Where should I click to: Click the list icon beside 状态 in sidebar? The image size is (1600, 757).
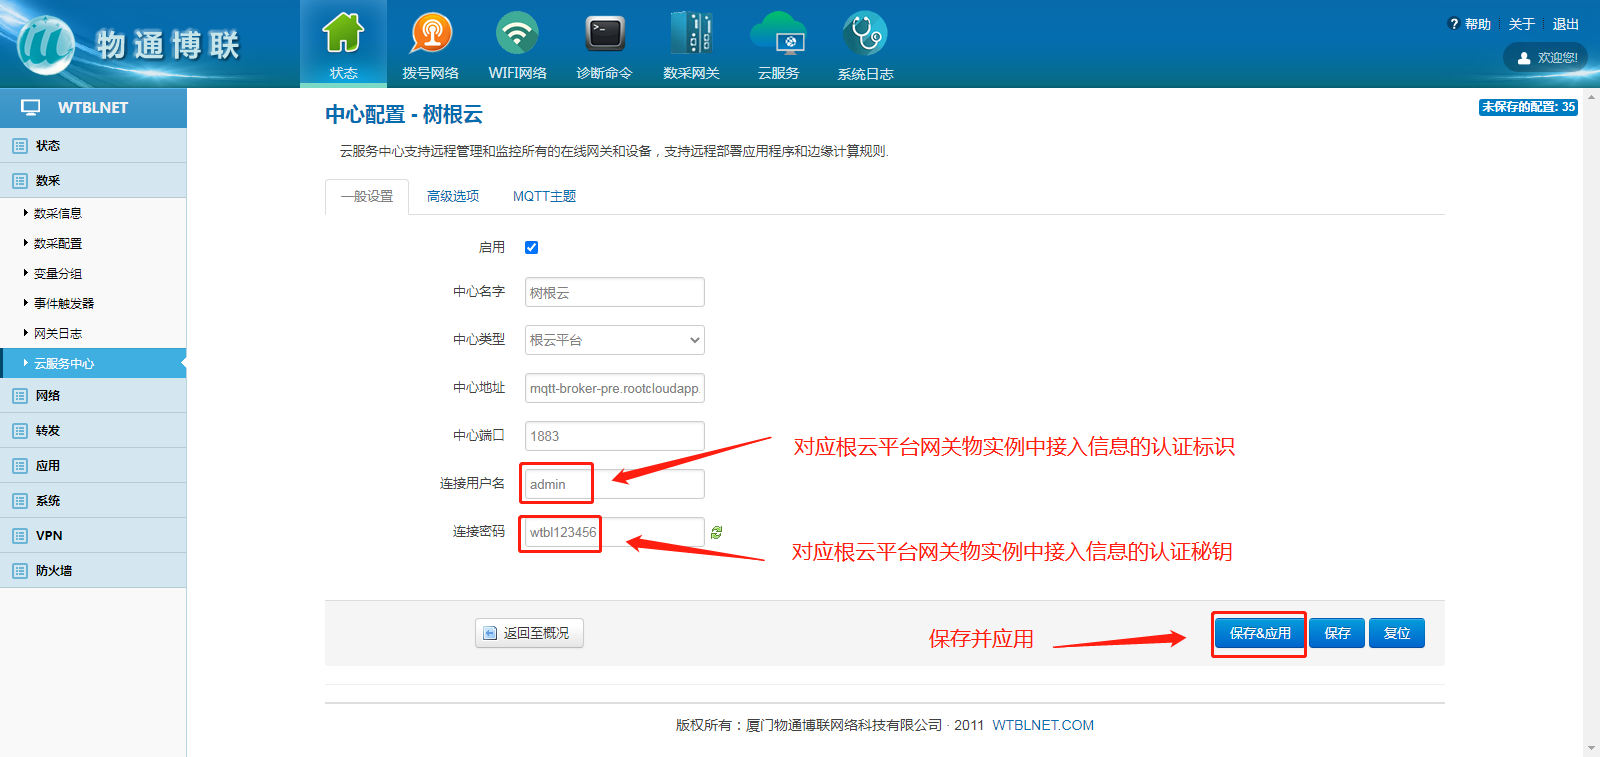[x=20, y=146]
